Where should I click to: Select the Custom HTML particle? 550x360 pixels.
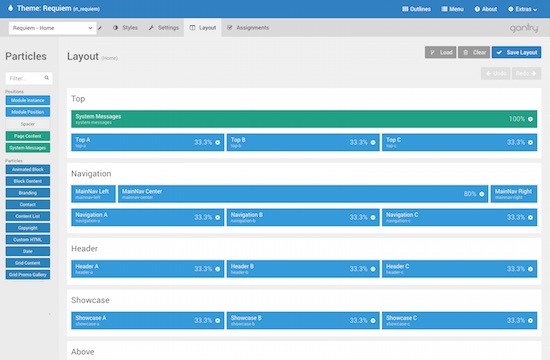tap(28, 240)
